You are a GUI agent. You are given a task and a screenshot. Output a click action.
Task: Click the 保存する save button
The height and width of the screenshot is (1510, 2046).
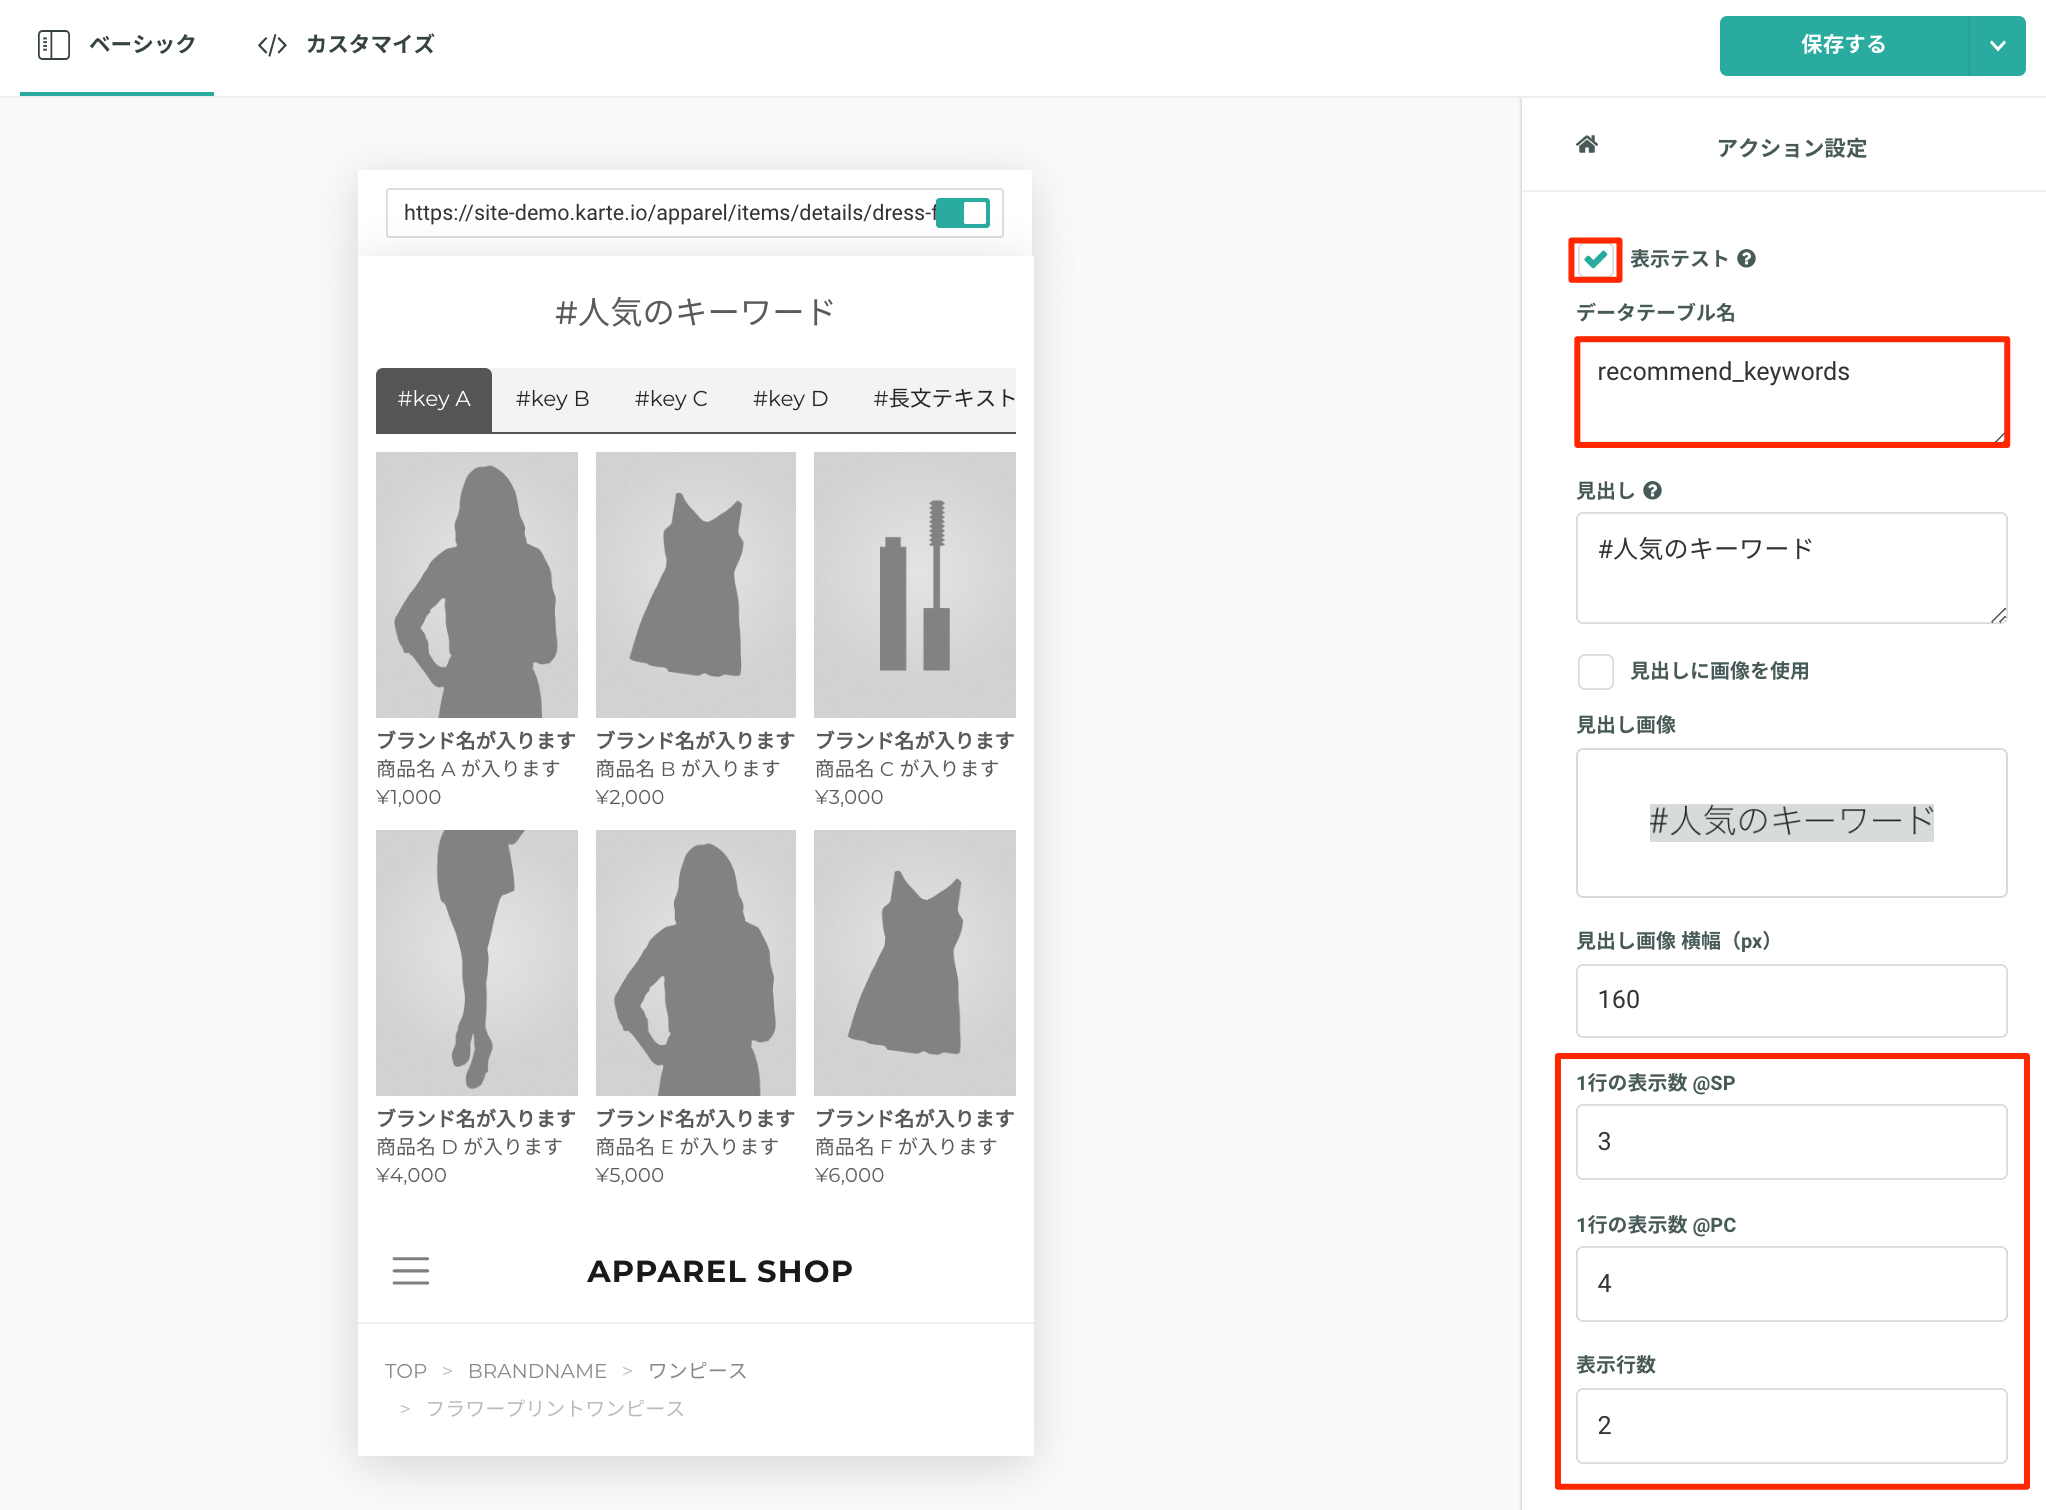(x=1843, y=45)
